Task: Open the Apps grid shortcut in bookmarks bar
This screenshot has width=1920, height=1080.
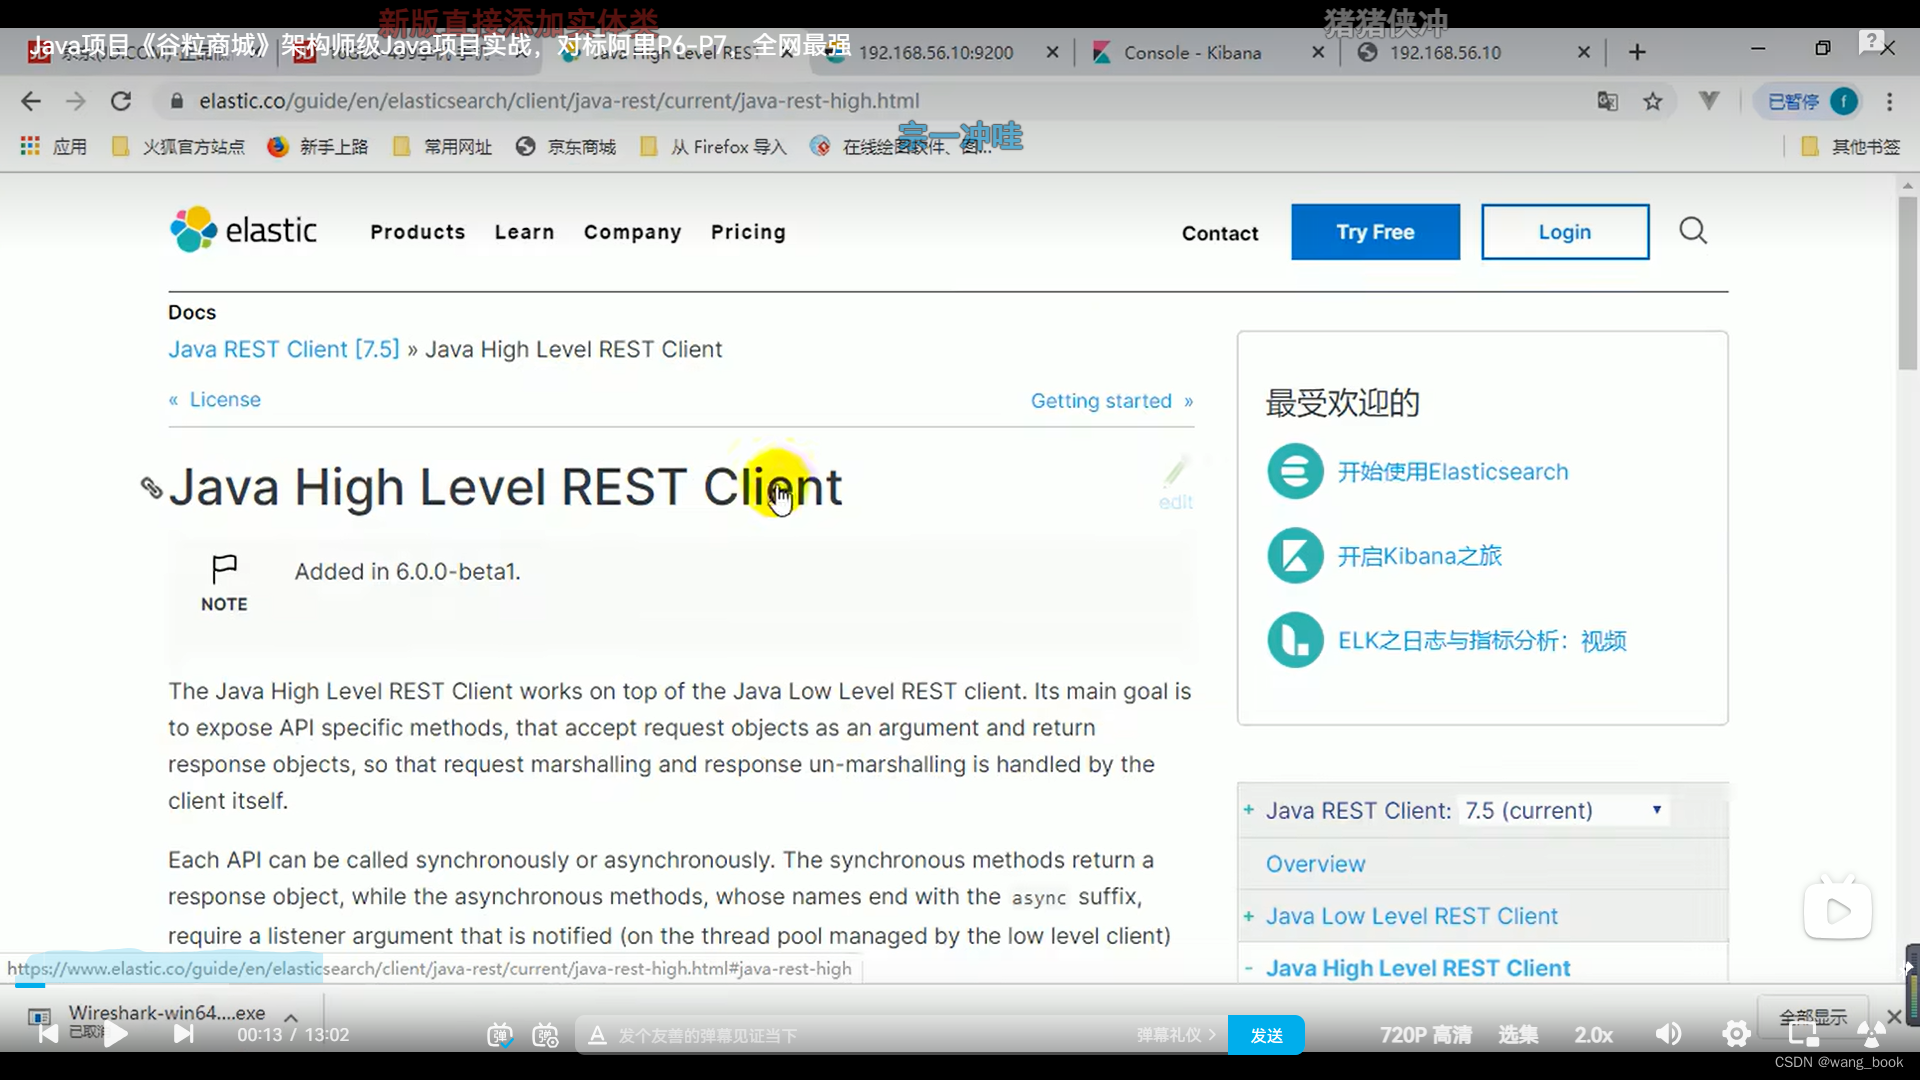Action: (x=54, y=146)
